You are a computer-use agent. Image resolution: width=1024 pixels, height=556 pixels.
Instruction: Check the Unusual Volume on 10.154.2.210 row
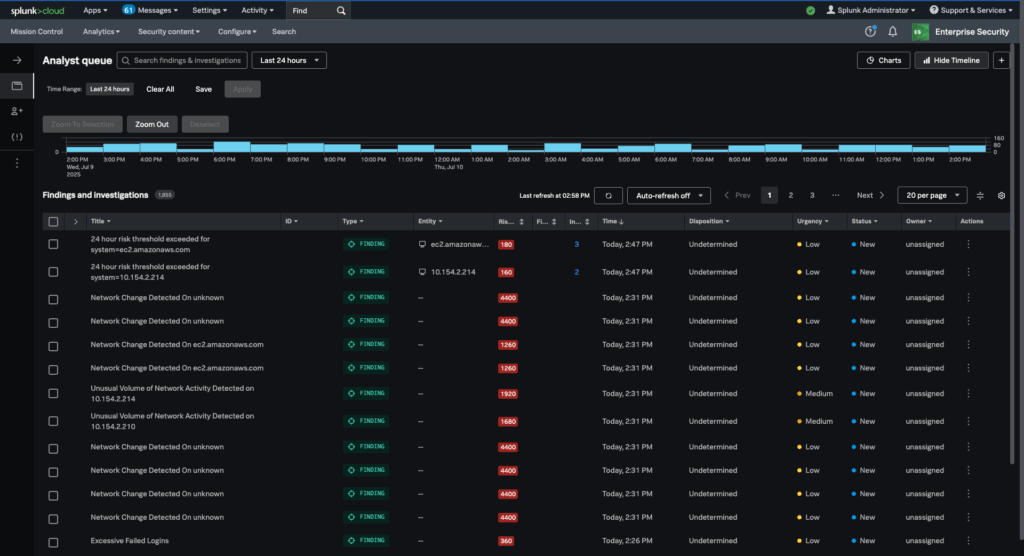click(54, 421)
